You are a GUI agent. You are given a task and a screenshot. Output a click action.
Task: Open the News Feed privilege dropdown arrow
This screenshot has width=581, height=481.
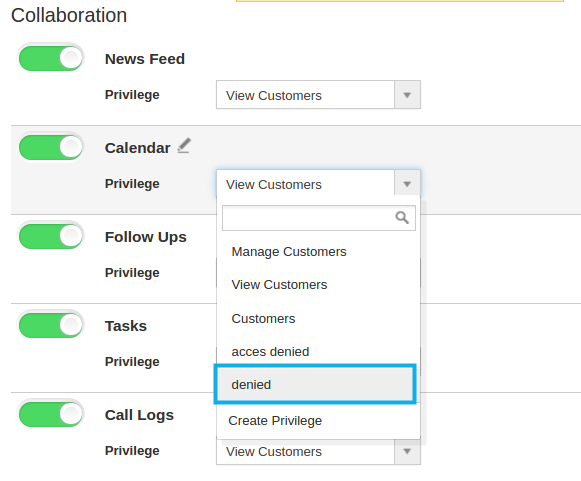407,95
